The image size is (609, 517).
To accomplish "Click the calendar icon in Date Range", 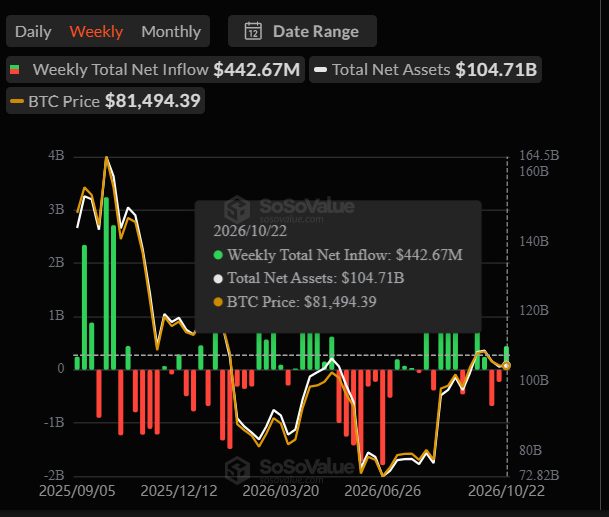I will tap(253, 31).
